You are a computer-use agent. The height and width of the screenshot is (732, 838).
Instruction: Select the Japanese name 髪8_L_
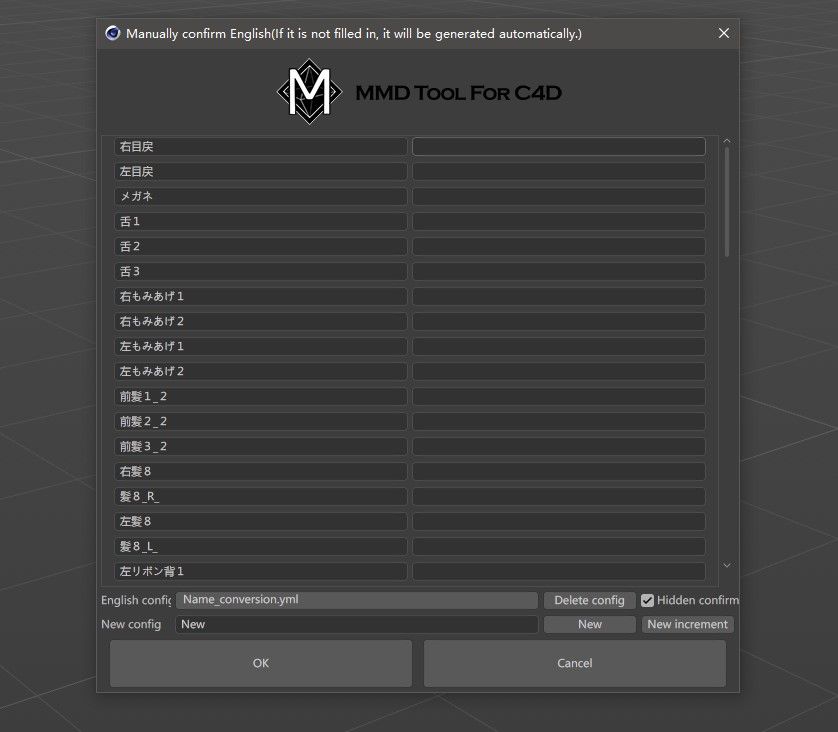(x=261, y=546)
